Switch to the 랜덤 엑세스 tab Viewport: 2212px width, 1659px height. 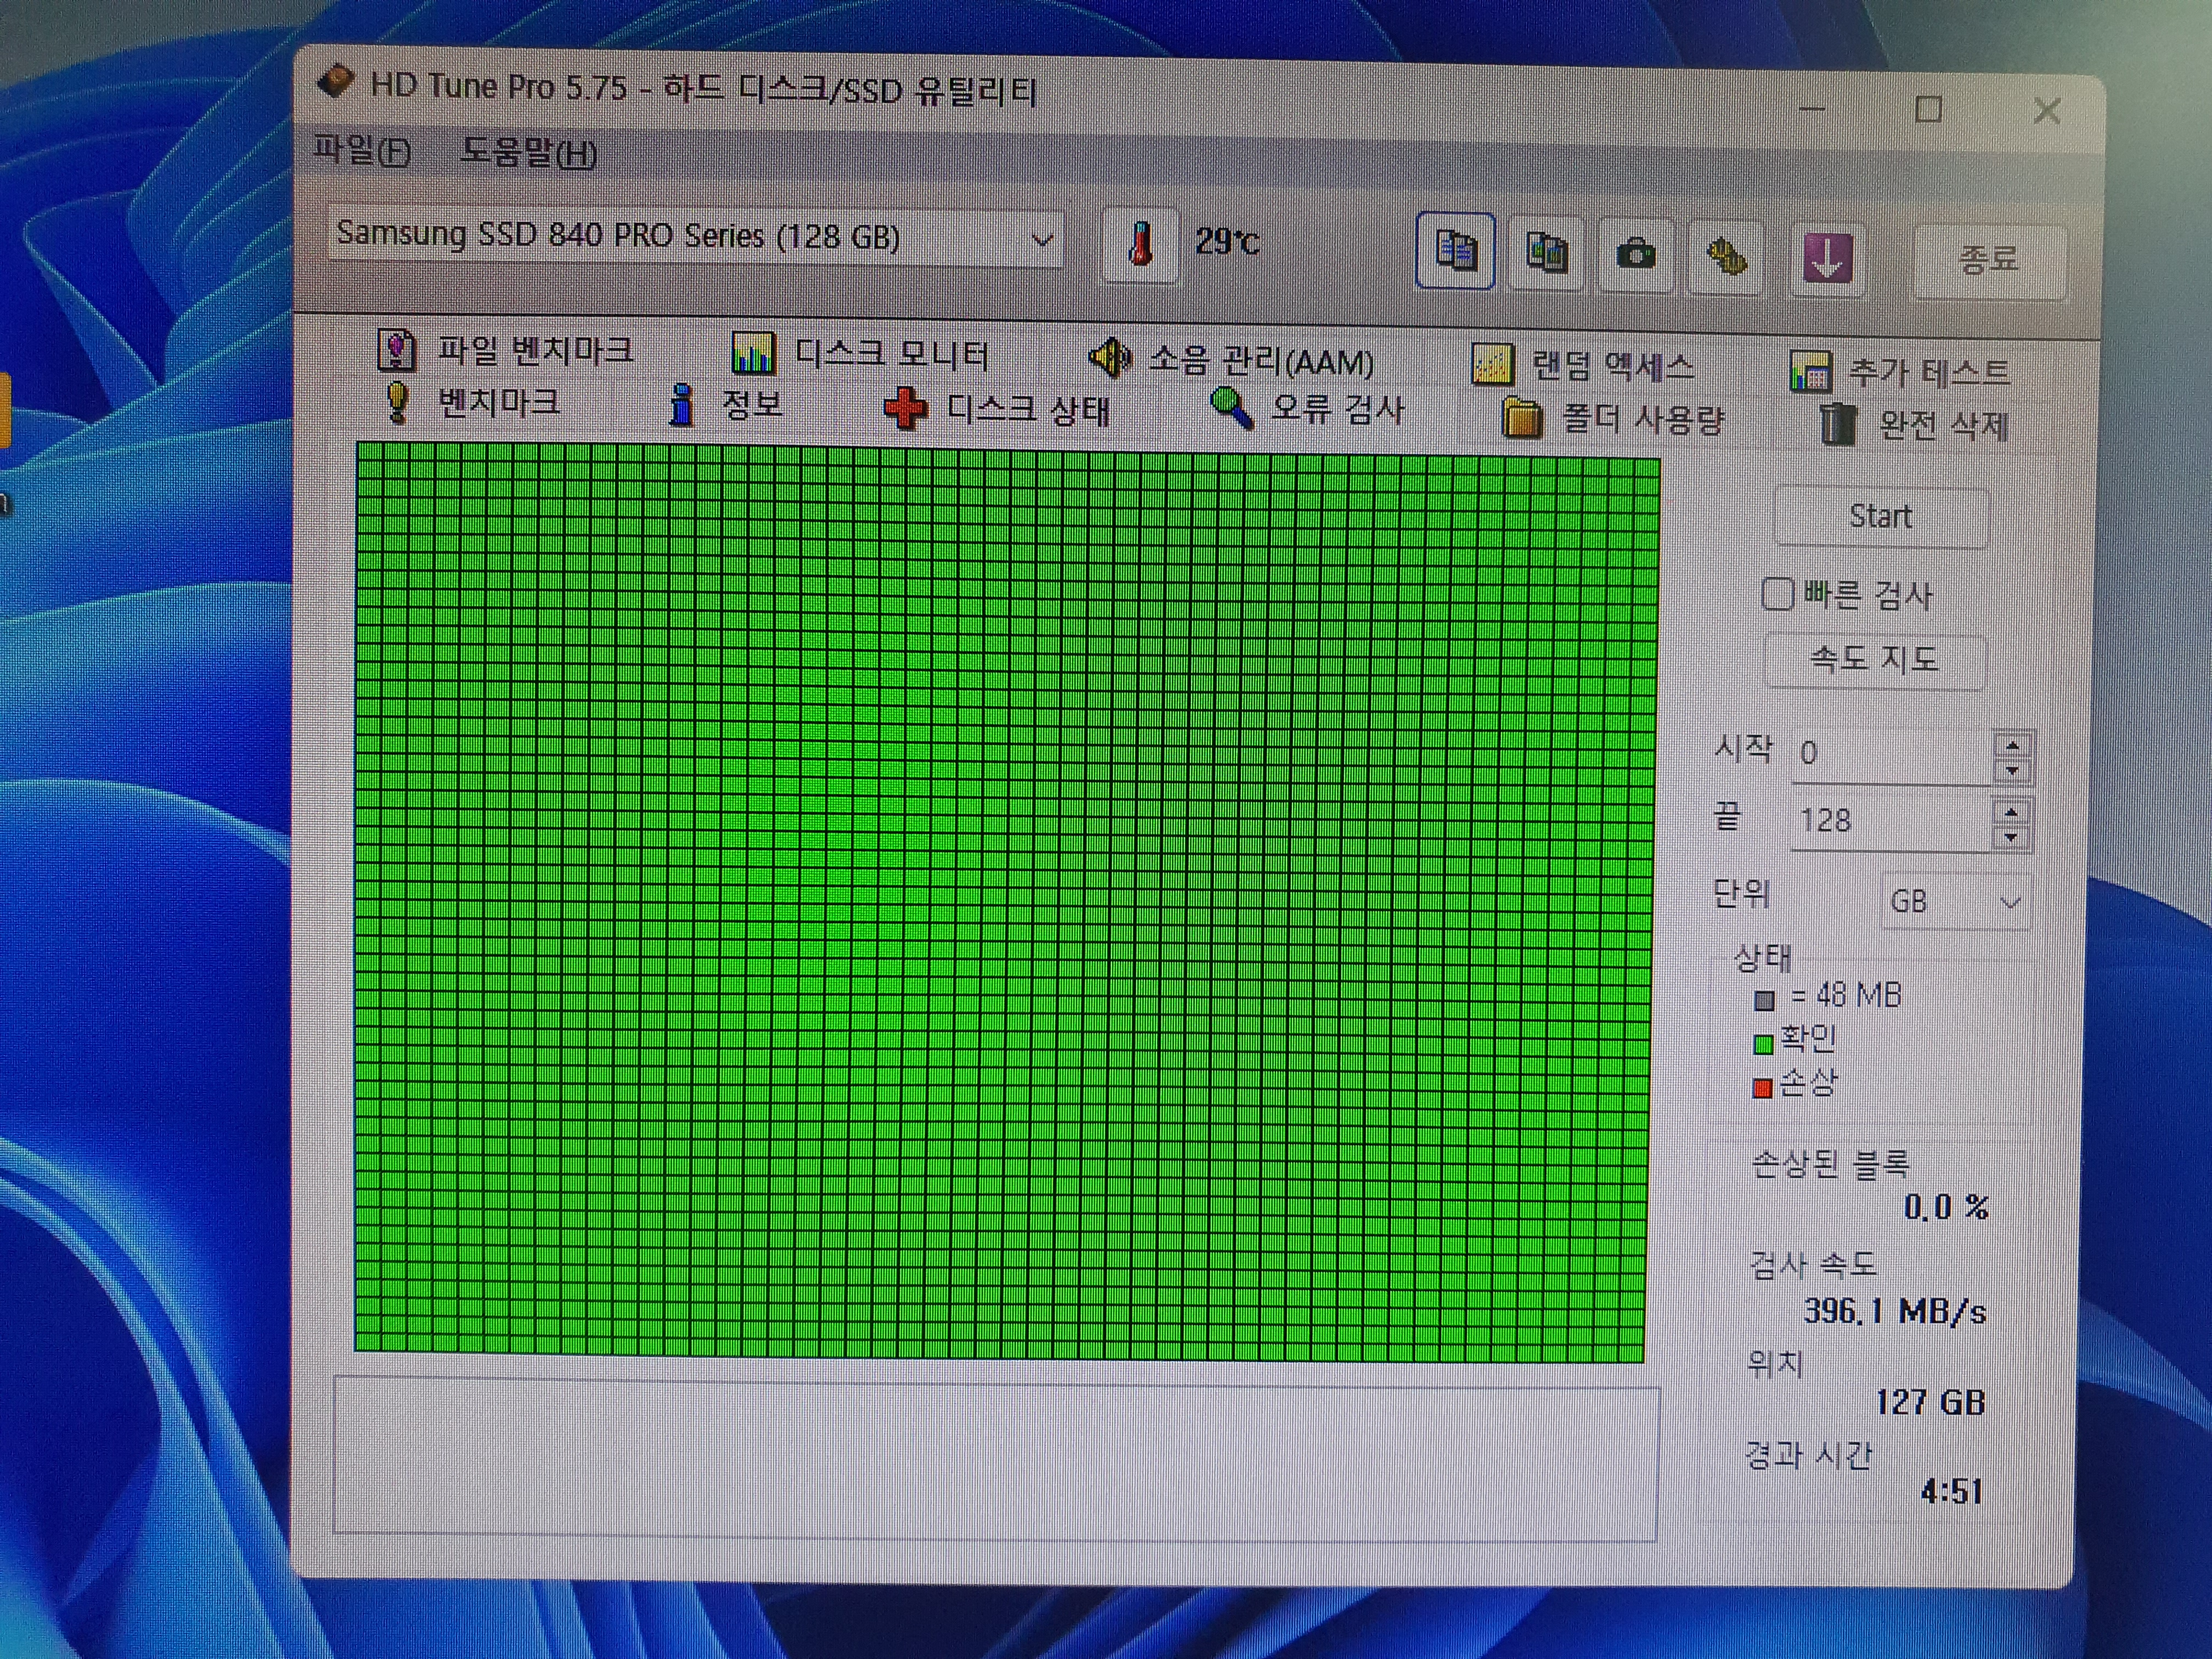1583,366
